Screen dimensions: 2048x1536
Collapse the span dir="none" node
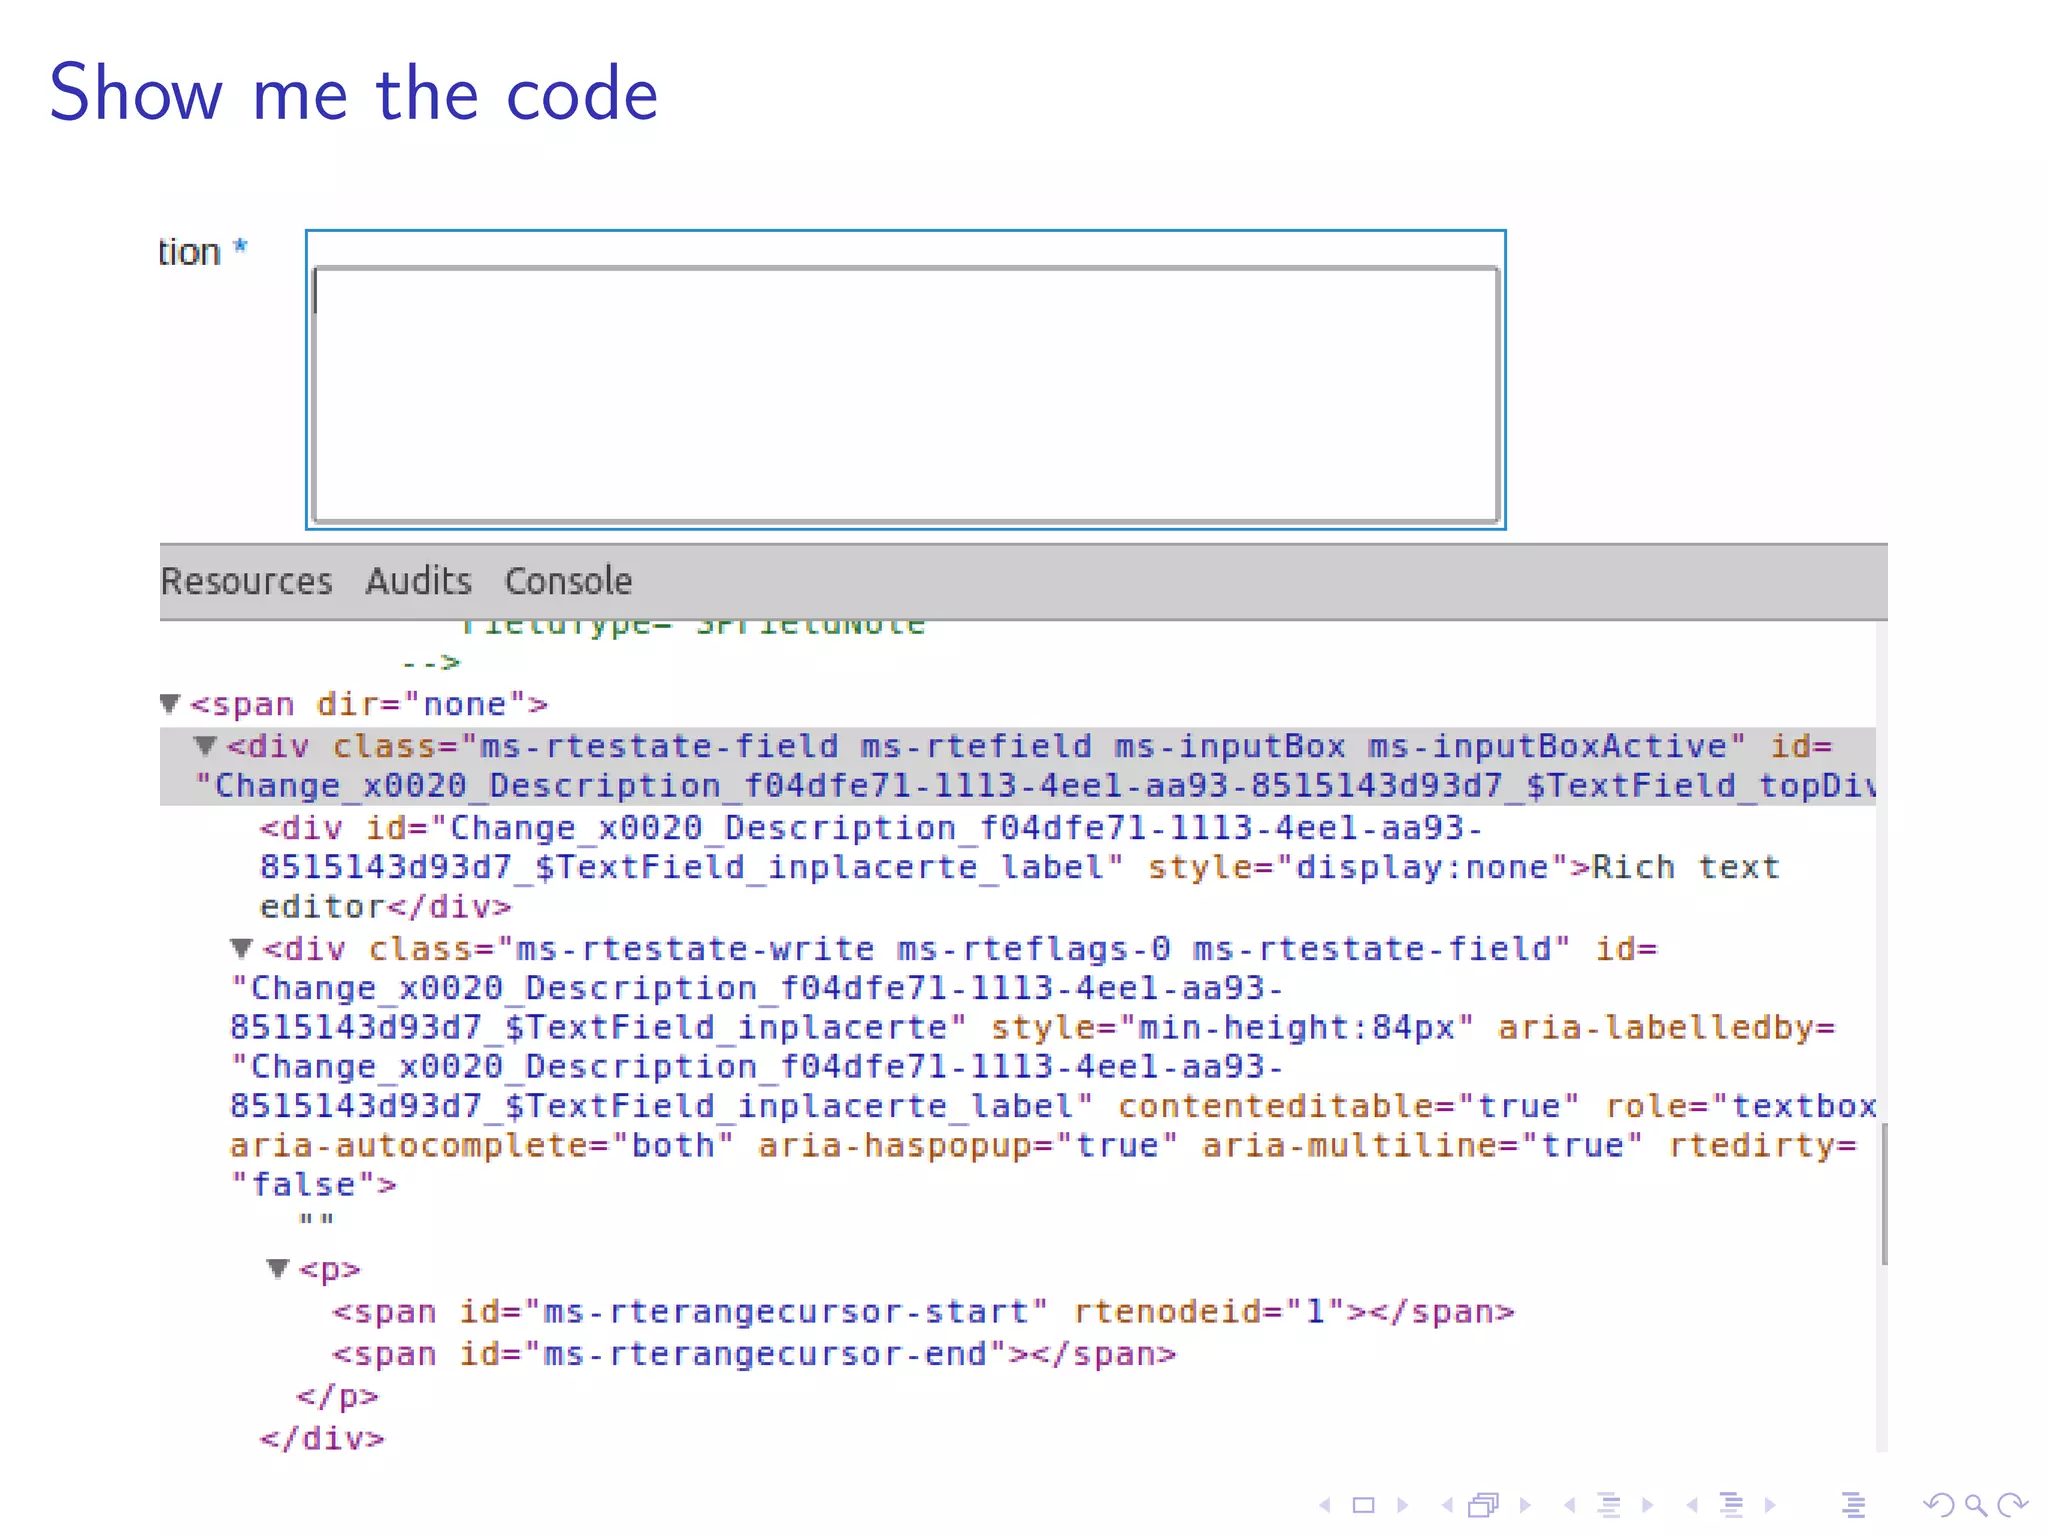[170, 704]
